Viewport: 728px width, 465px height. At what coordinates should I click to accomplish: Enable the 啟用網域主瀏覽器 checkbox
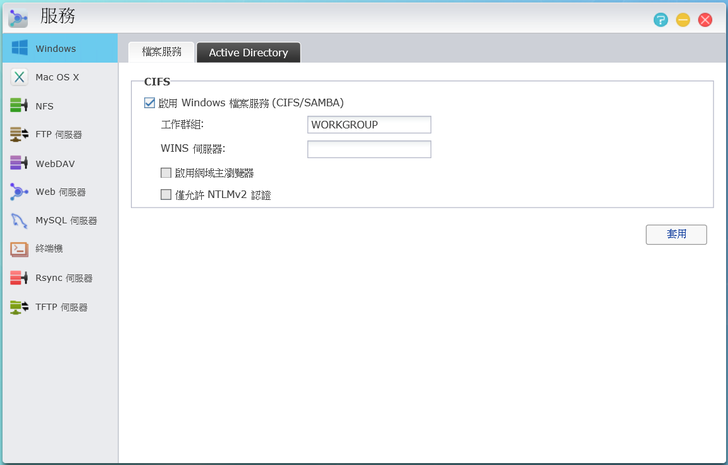[x=166, y=173]
